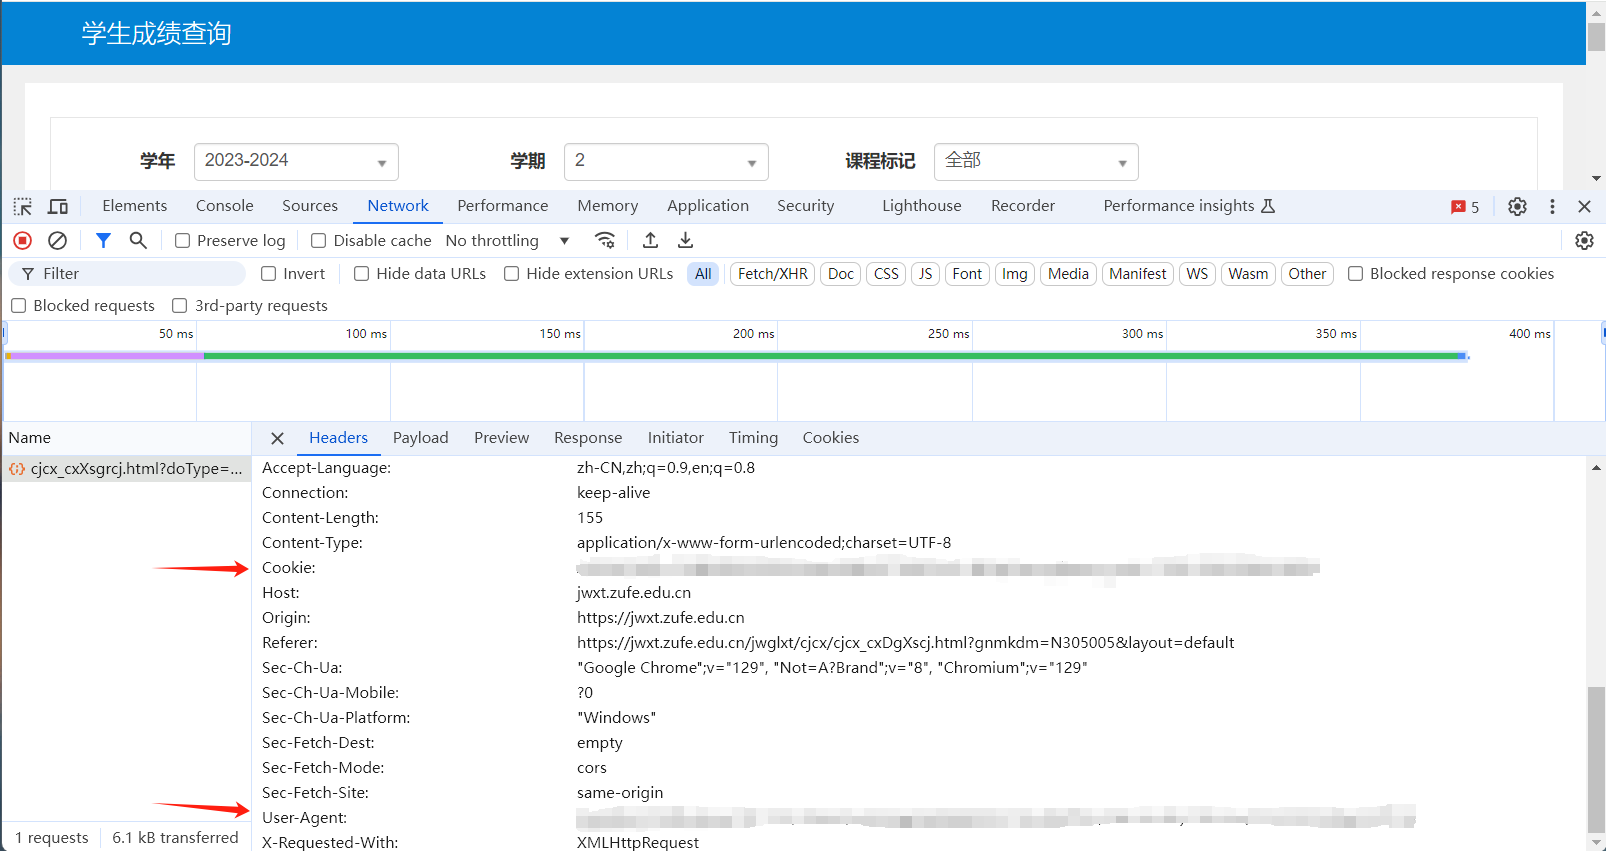Toggle the network filter funnel icon

pos(103,240)
